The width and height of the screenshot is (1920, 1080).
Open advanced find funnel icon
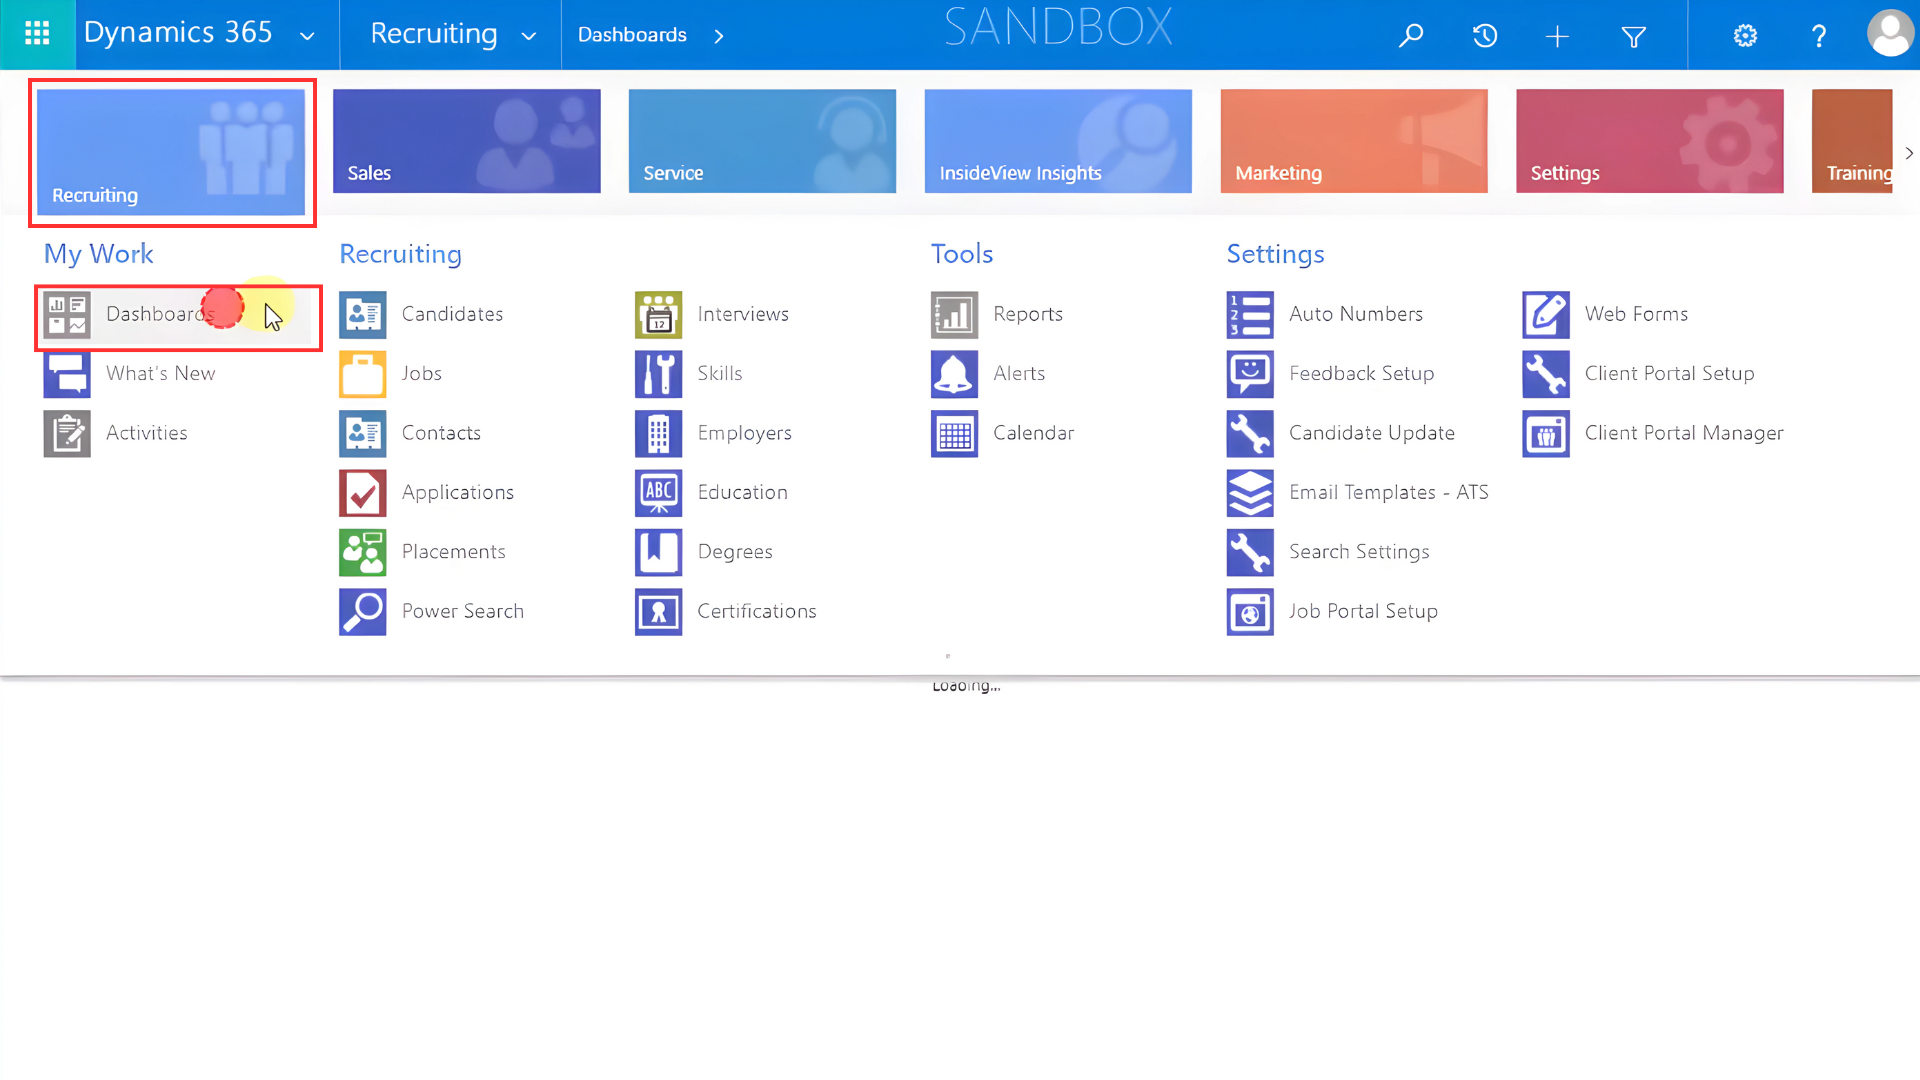click(1634, 37)
